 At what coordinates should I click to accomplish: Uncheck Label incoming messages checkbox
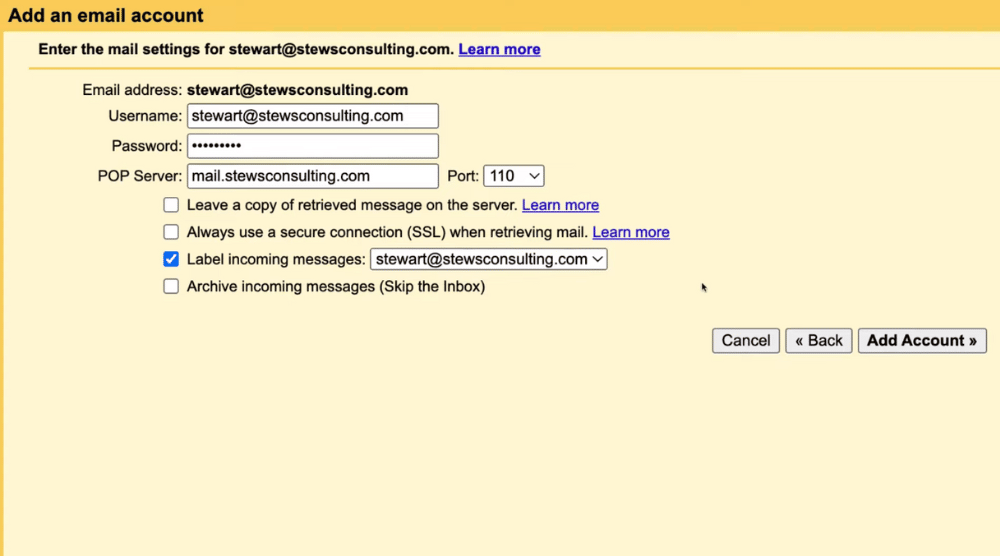(x=171, y=259)
